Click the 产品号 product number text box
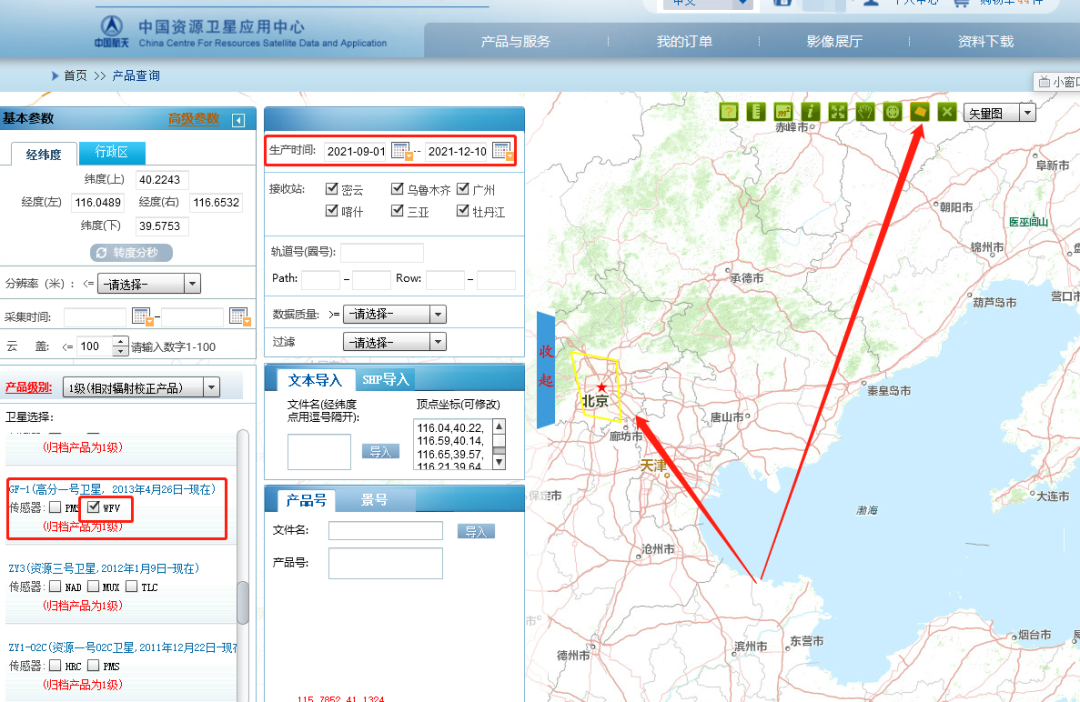Screen dimensions: 1080x702 pyautogui.click(x=386, y=564)
